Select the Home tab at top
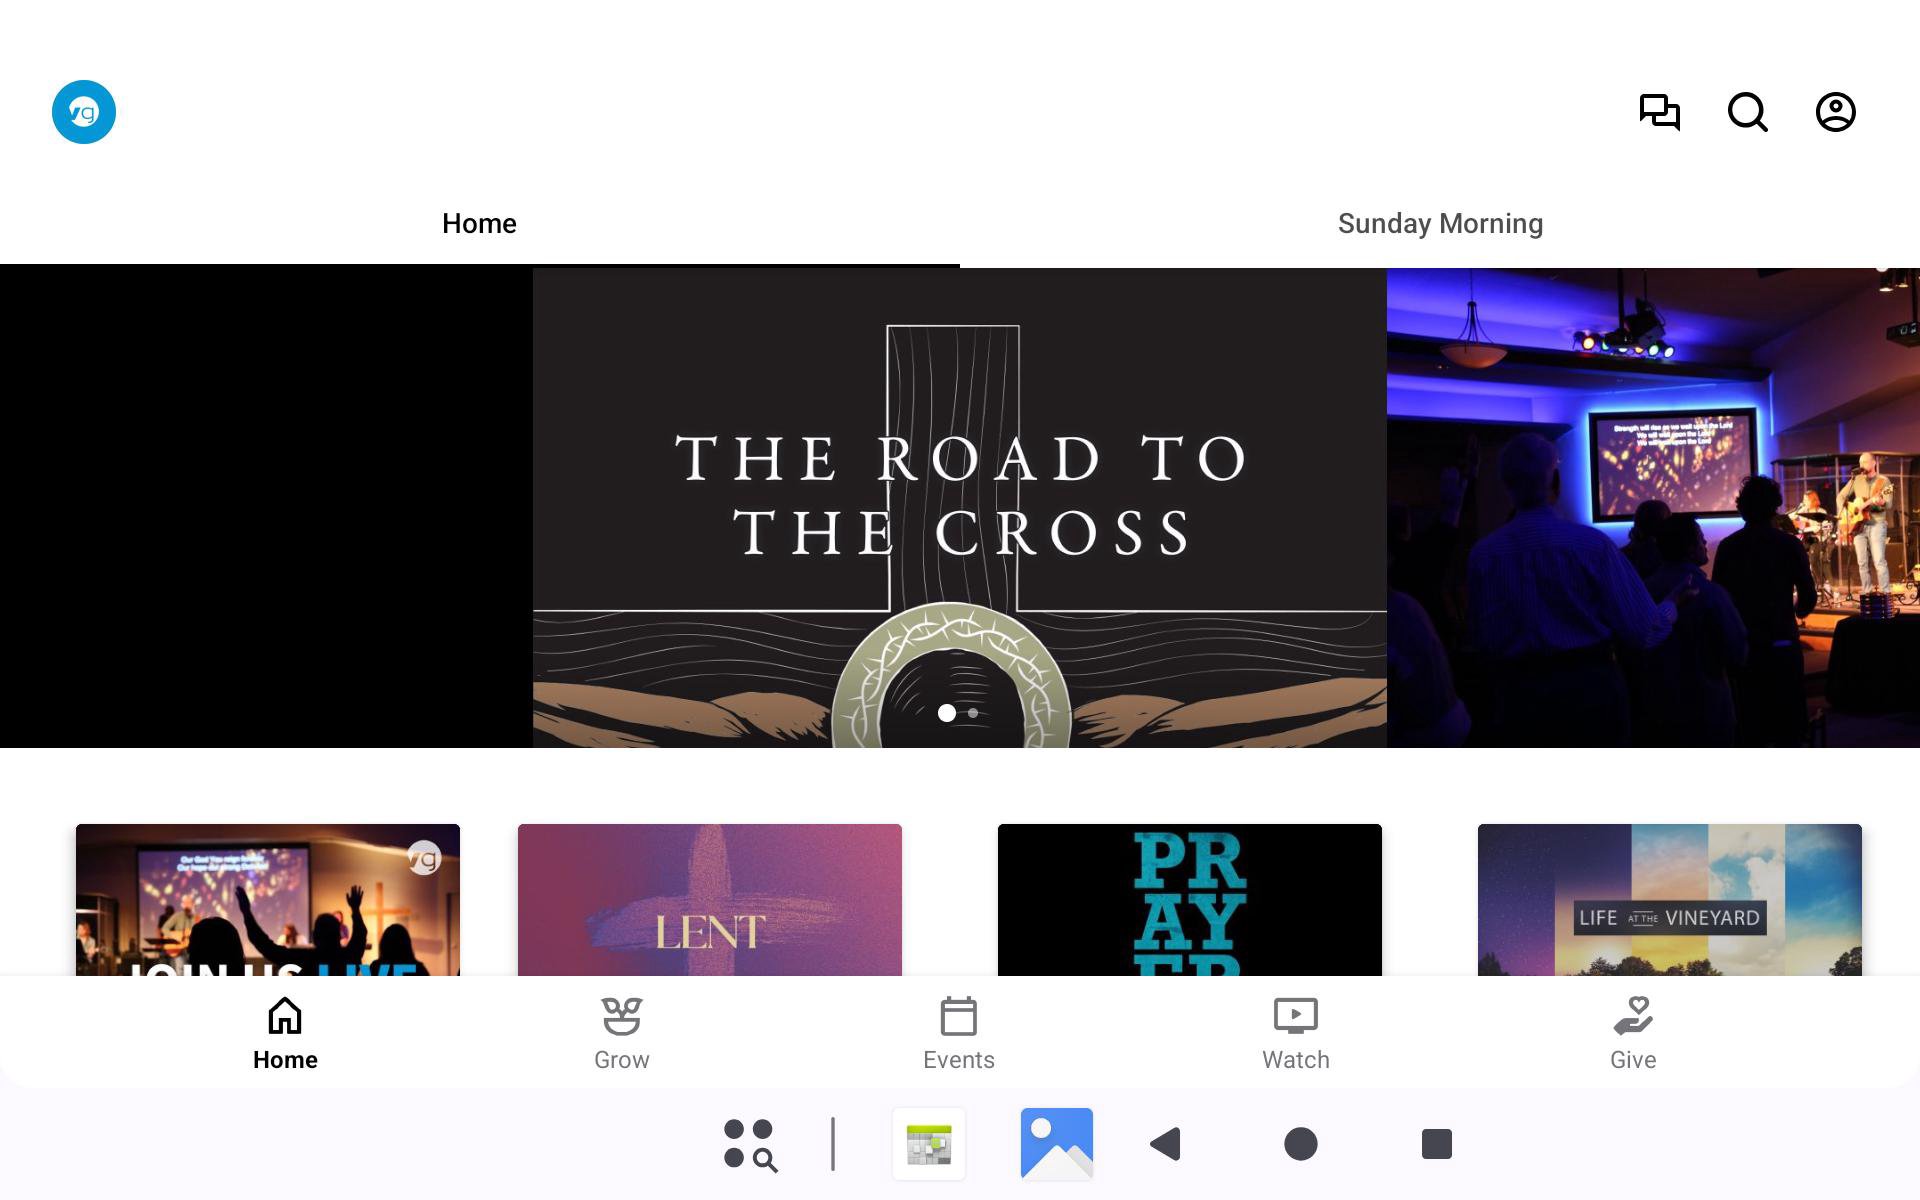The height and width of the screenshot is (1200, 1920). point(479,224)
